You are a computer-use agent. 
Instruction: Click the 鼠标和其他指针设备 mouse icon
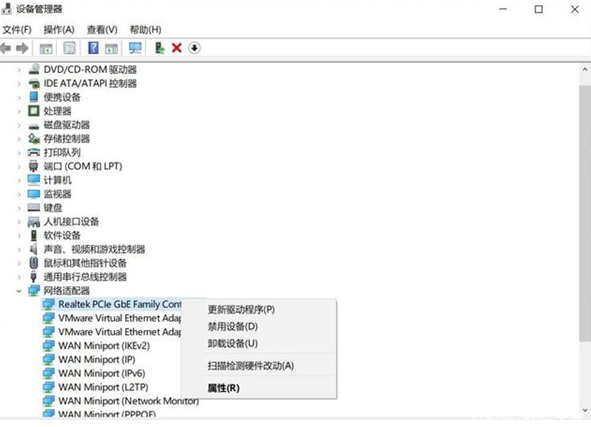click(34, 263)
